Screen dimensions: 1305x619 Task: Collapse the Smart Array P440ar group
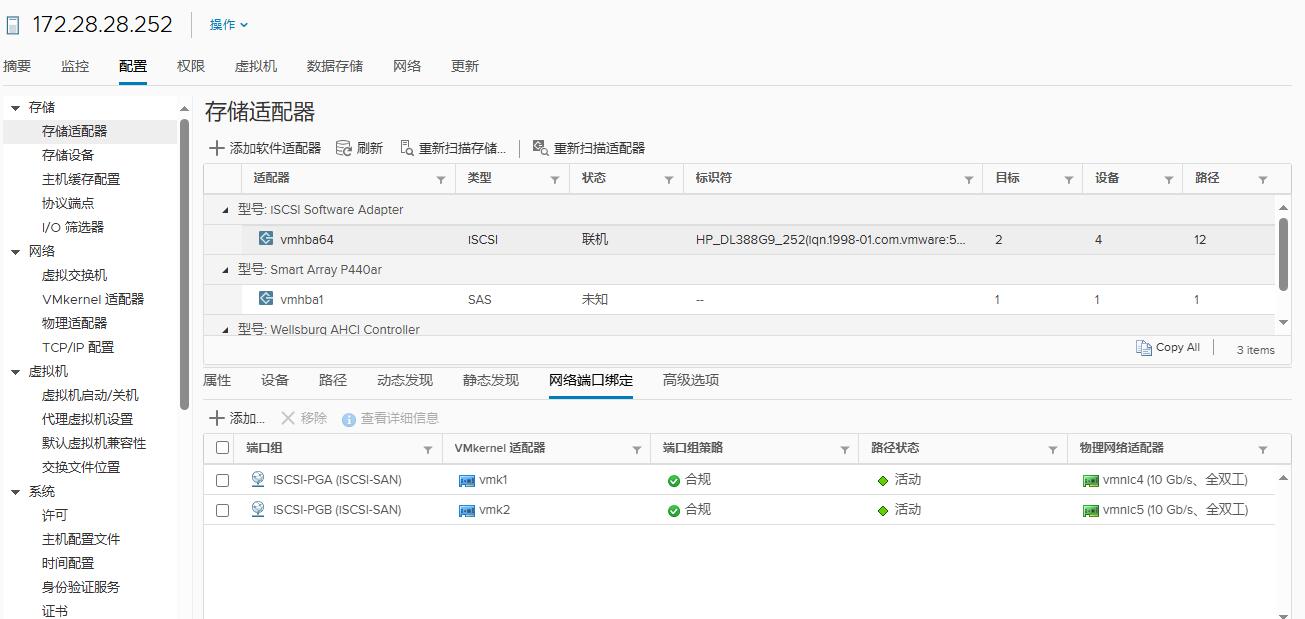click(225, 270)
